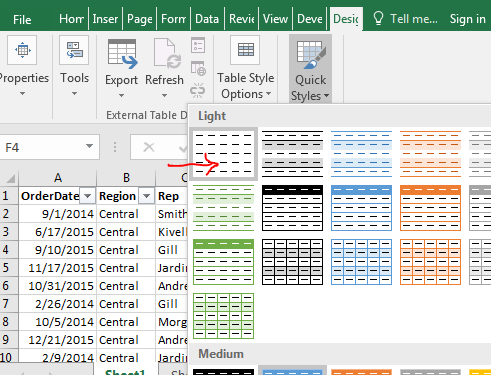Switch to the Design ribbon tab

(x=346, y=19)
